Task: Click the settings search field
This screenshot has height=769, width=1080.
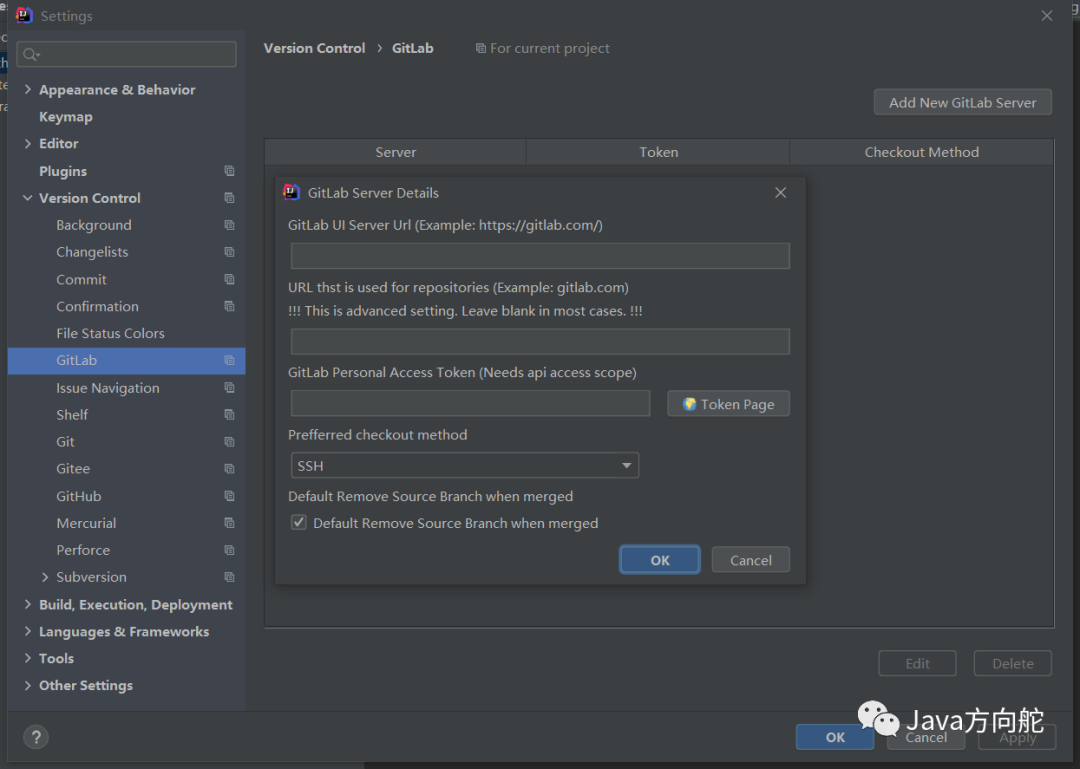Action: 127,54
